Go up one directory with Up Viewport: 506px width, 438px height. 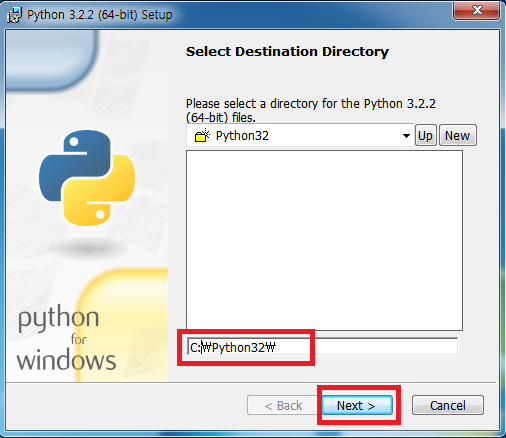click(426, 136)
